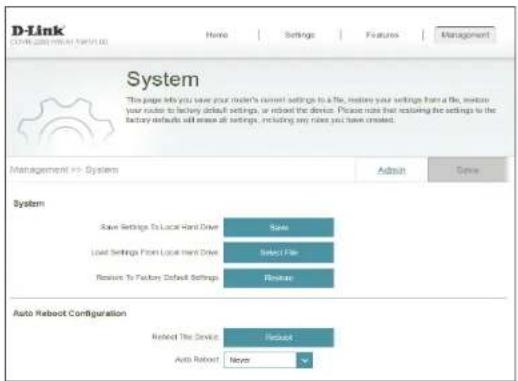
Task: Click the gear System page icon
Action: (x=66, y=122)
